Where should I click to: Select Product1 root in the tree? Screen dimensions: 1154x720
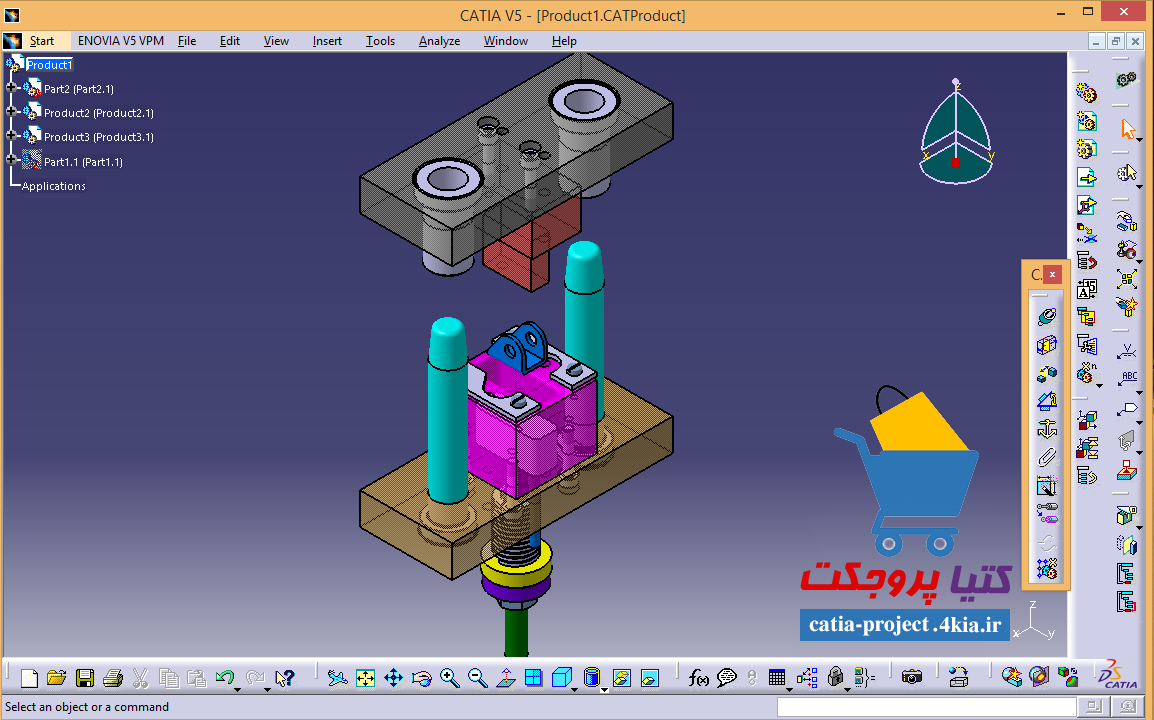click(49, 65)
